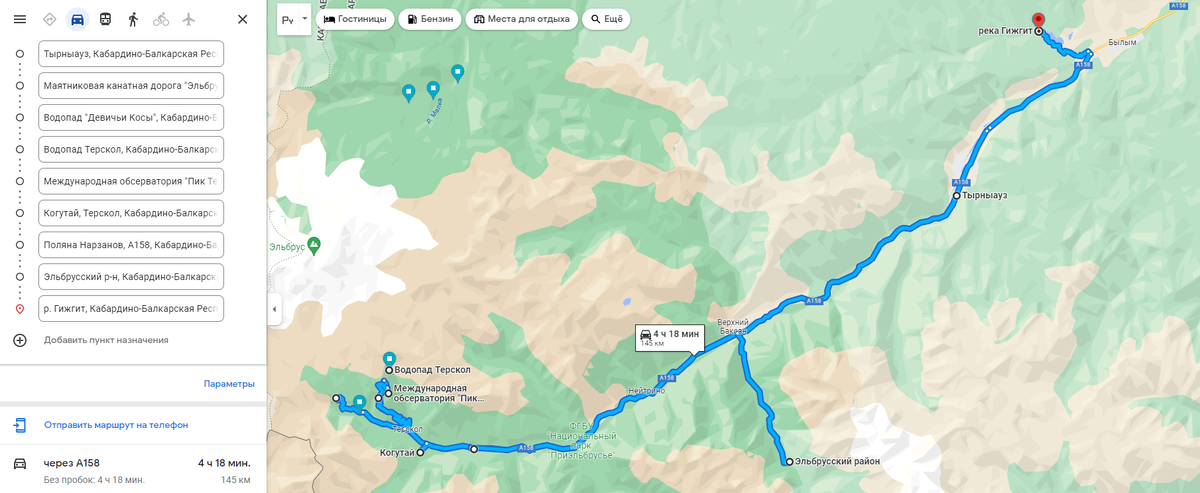The image size is (1200, 493).
Task: Collapse side panel with arrow handle
Action: (274, 310)
